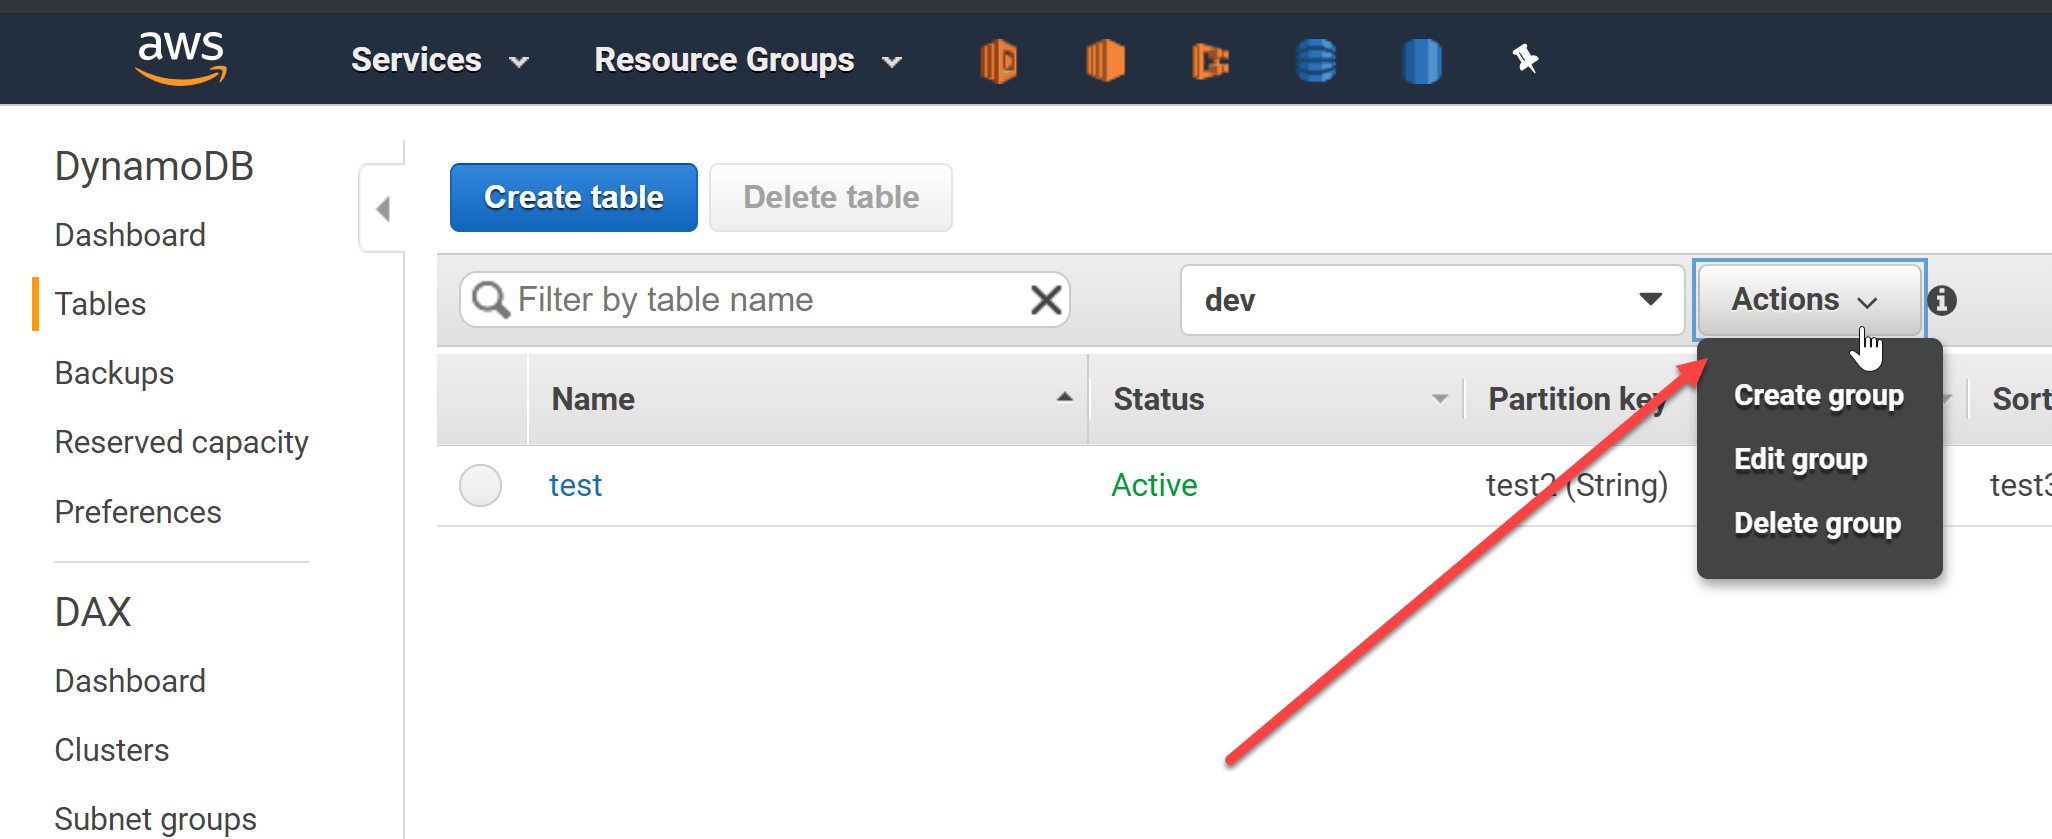
Task: Open the Status column filter arrow
Action: point(1440,399)
